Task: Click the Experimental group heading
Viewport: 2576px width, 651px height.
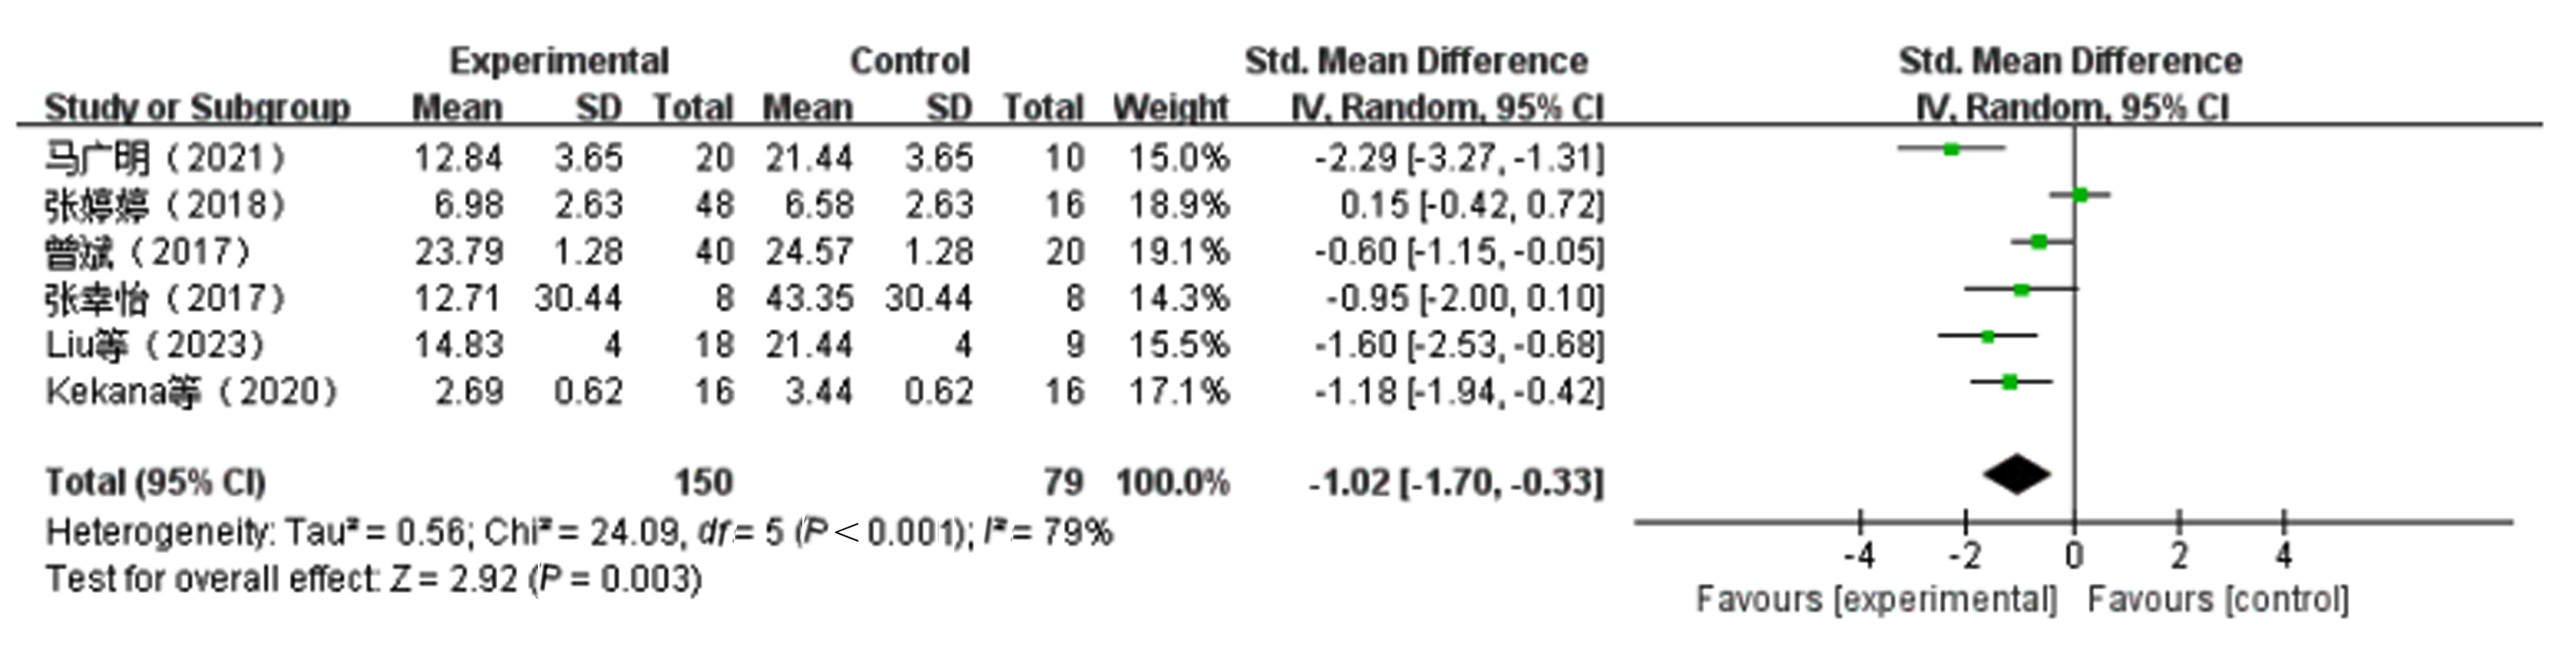Action: [x=559, y=61]
